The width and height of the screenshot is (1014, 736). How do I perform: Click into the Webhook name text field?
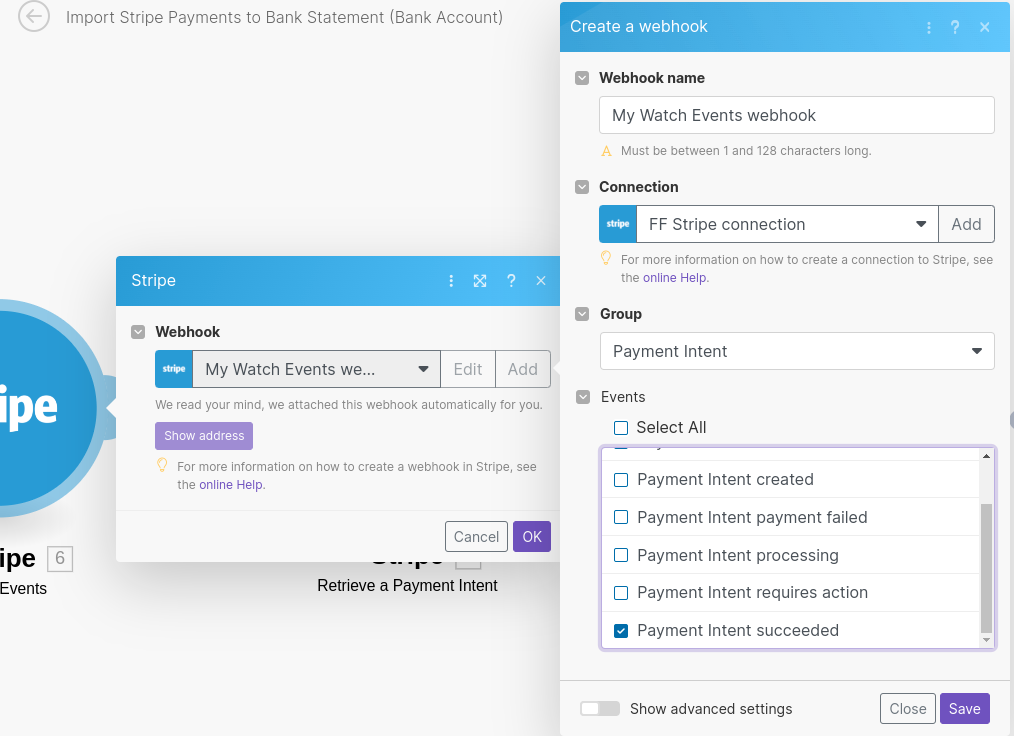point(796,115)
